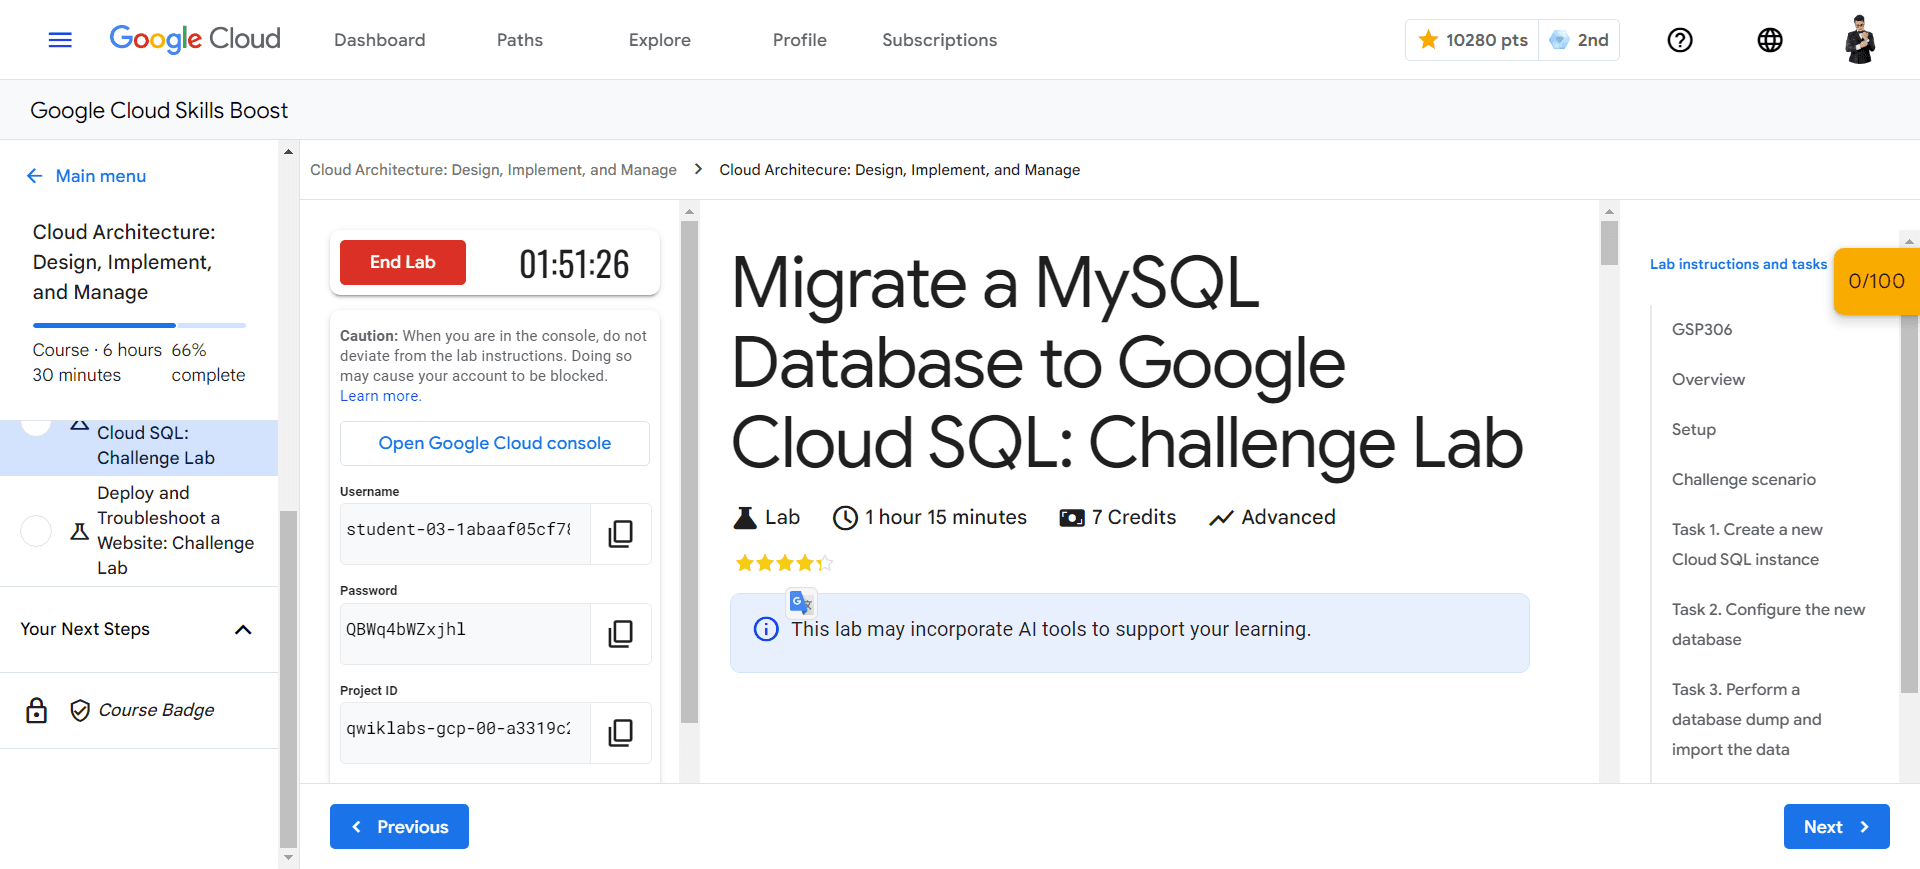Copy the Username to clipboard
Image resolution: width=1920 pixels, height=869 pixels.
point(620,534)
